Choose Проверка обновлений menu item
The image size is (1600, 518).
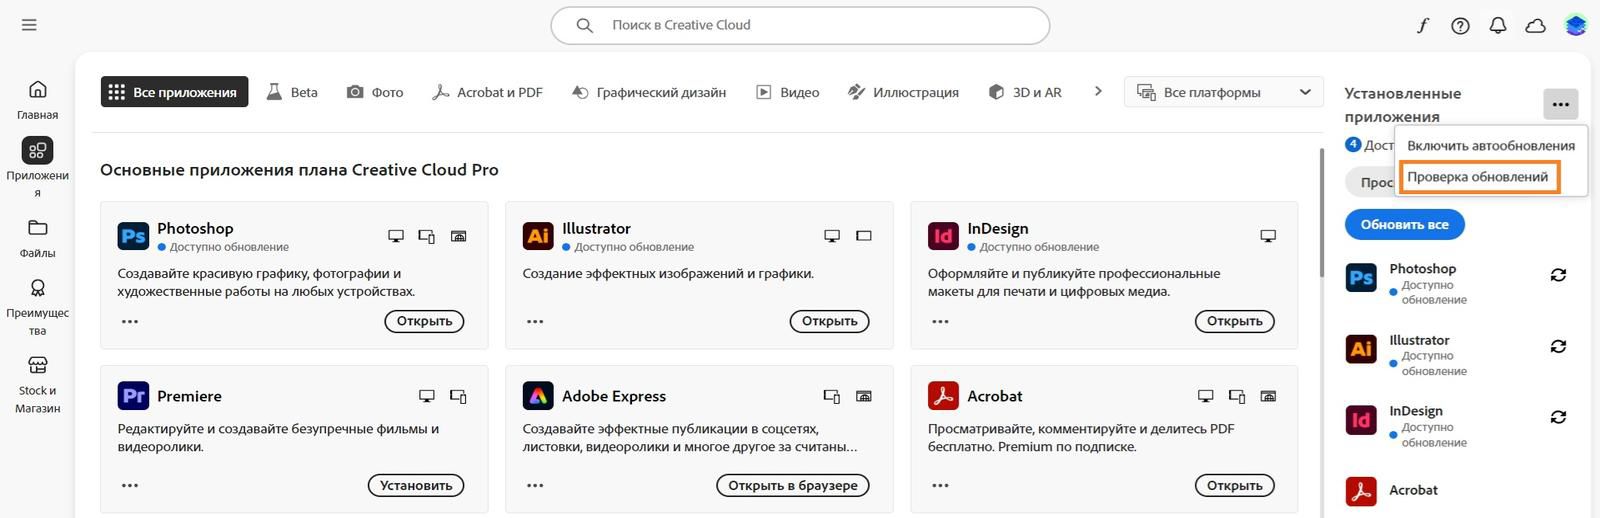pos(1478,177)
